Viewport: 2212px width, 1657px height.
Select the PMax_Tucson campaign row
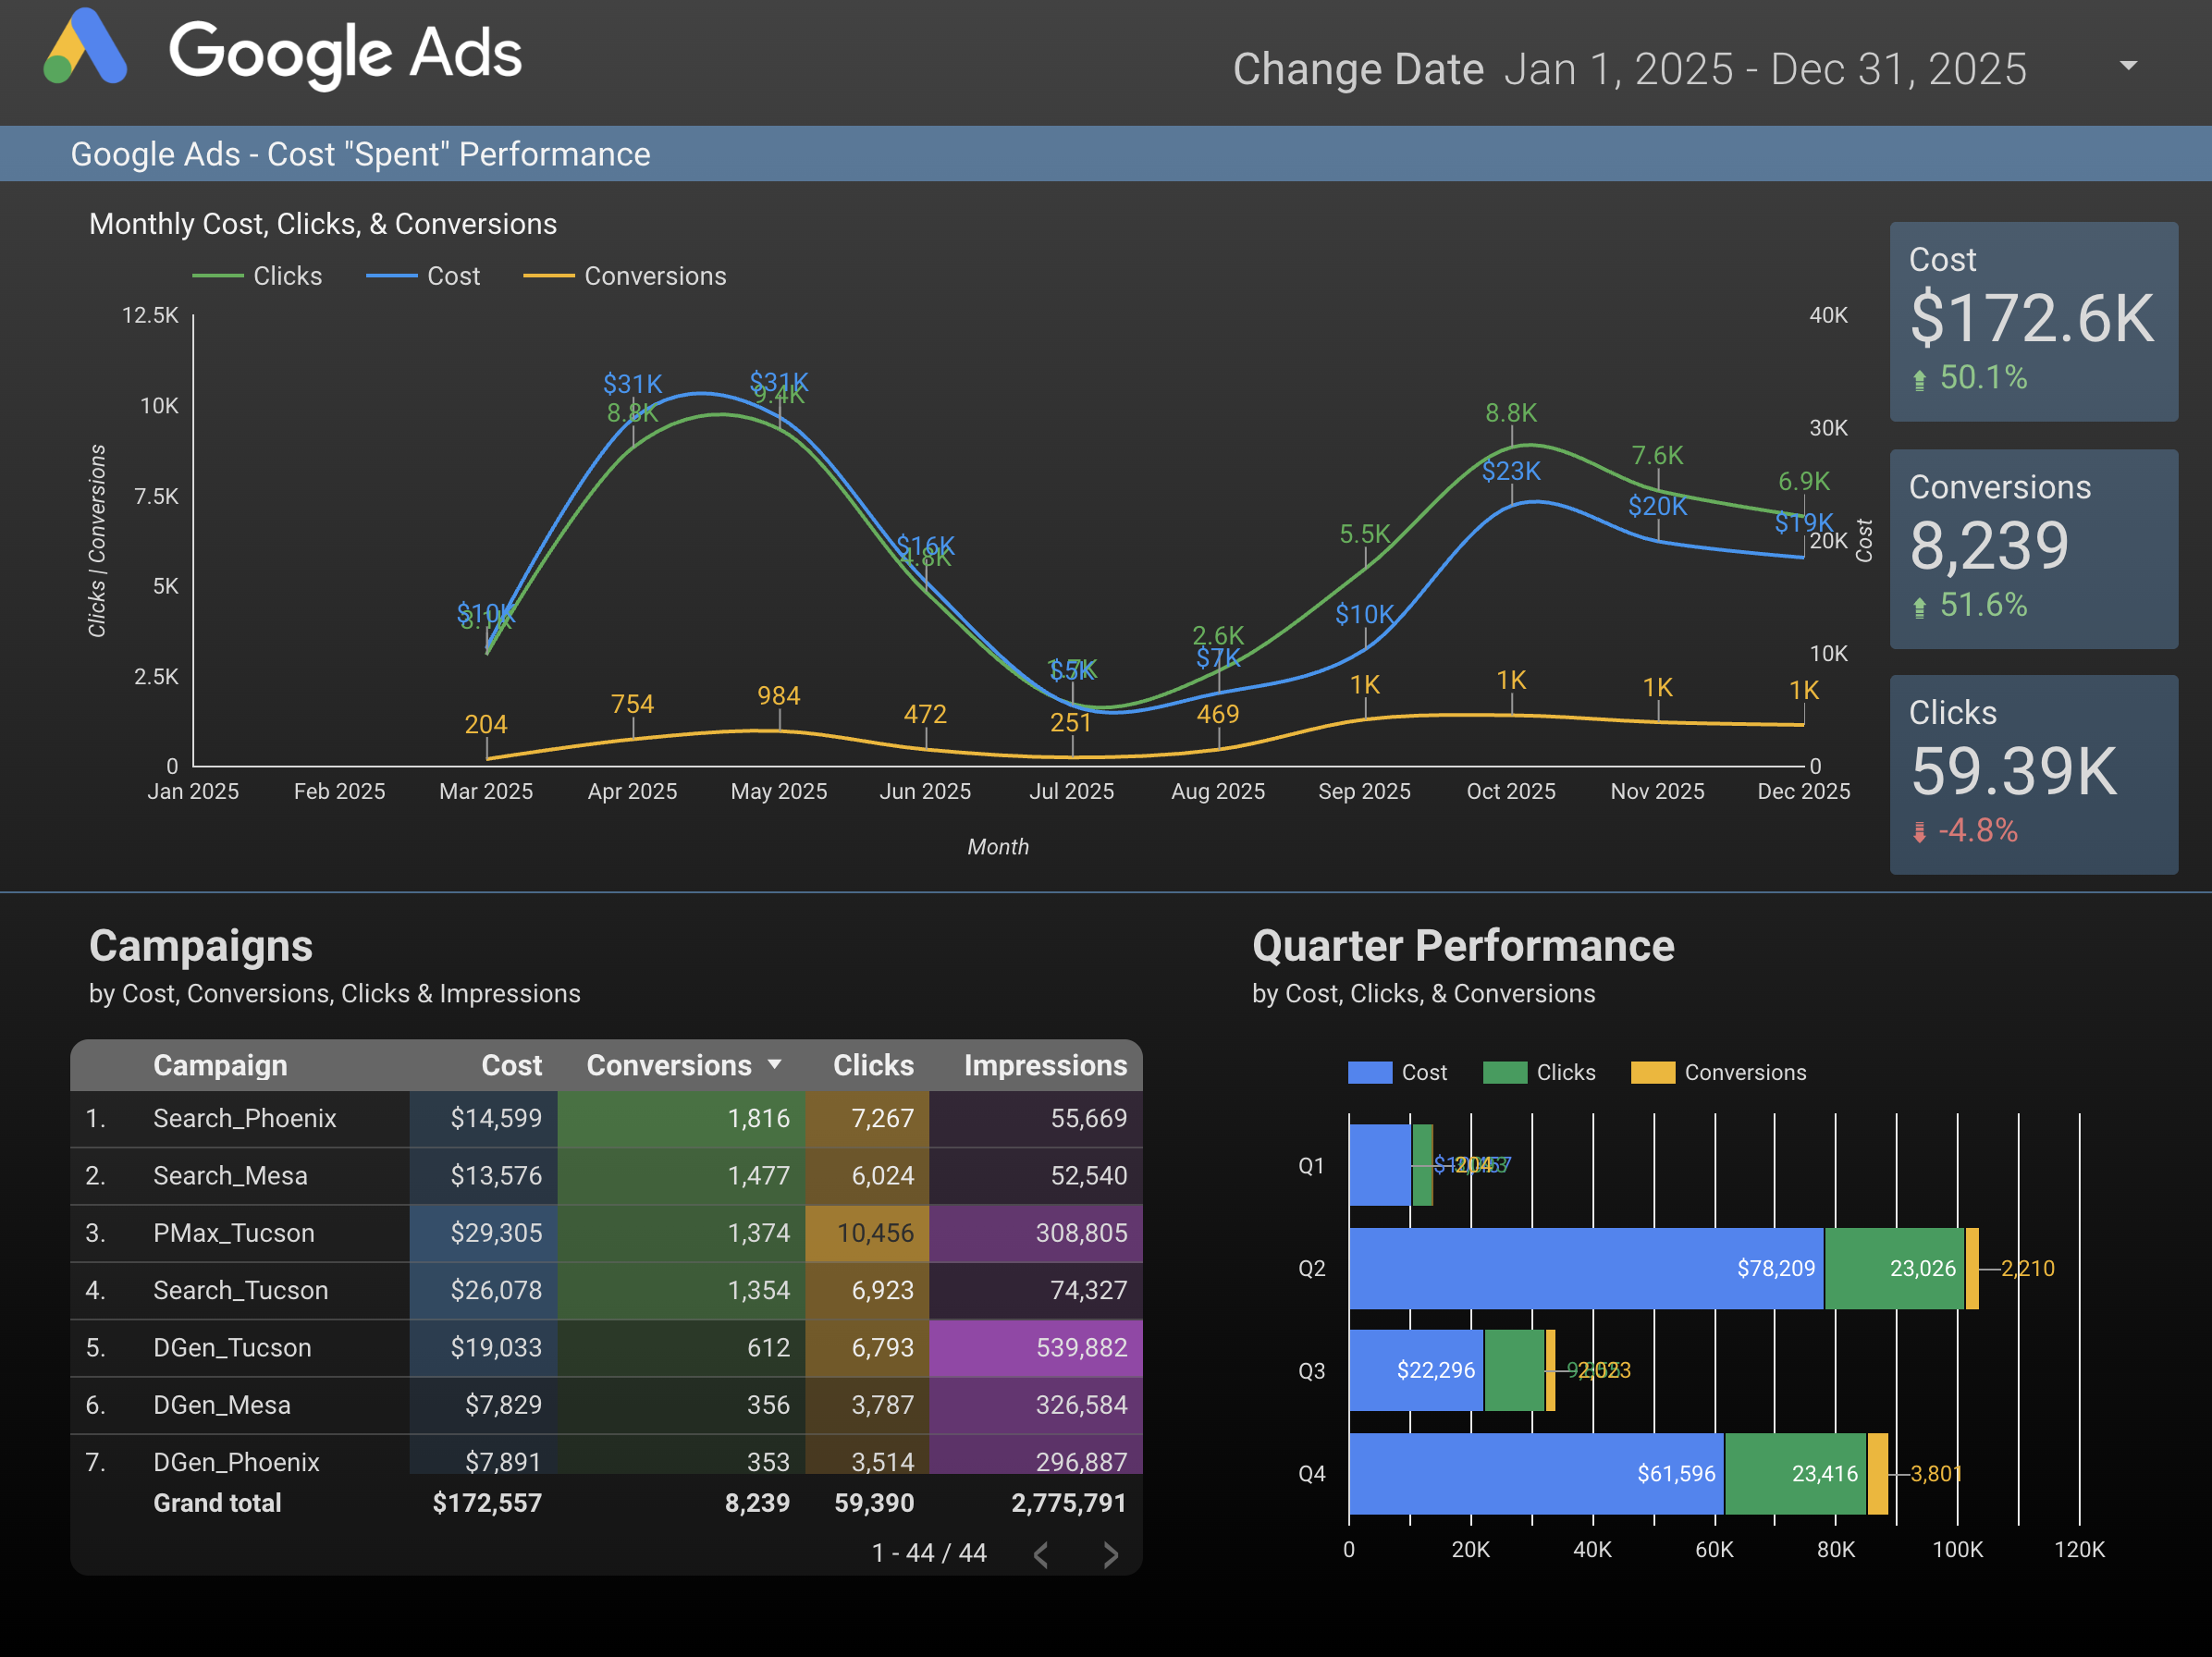pos(233,1233)
